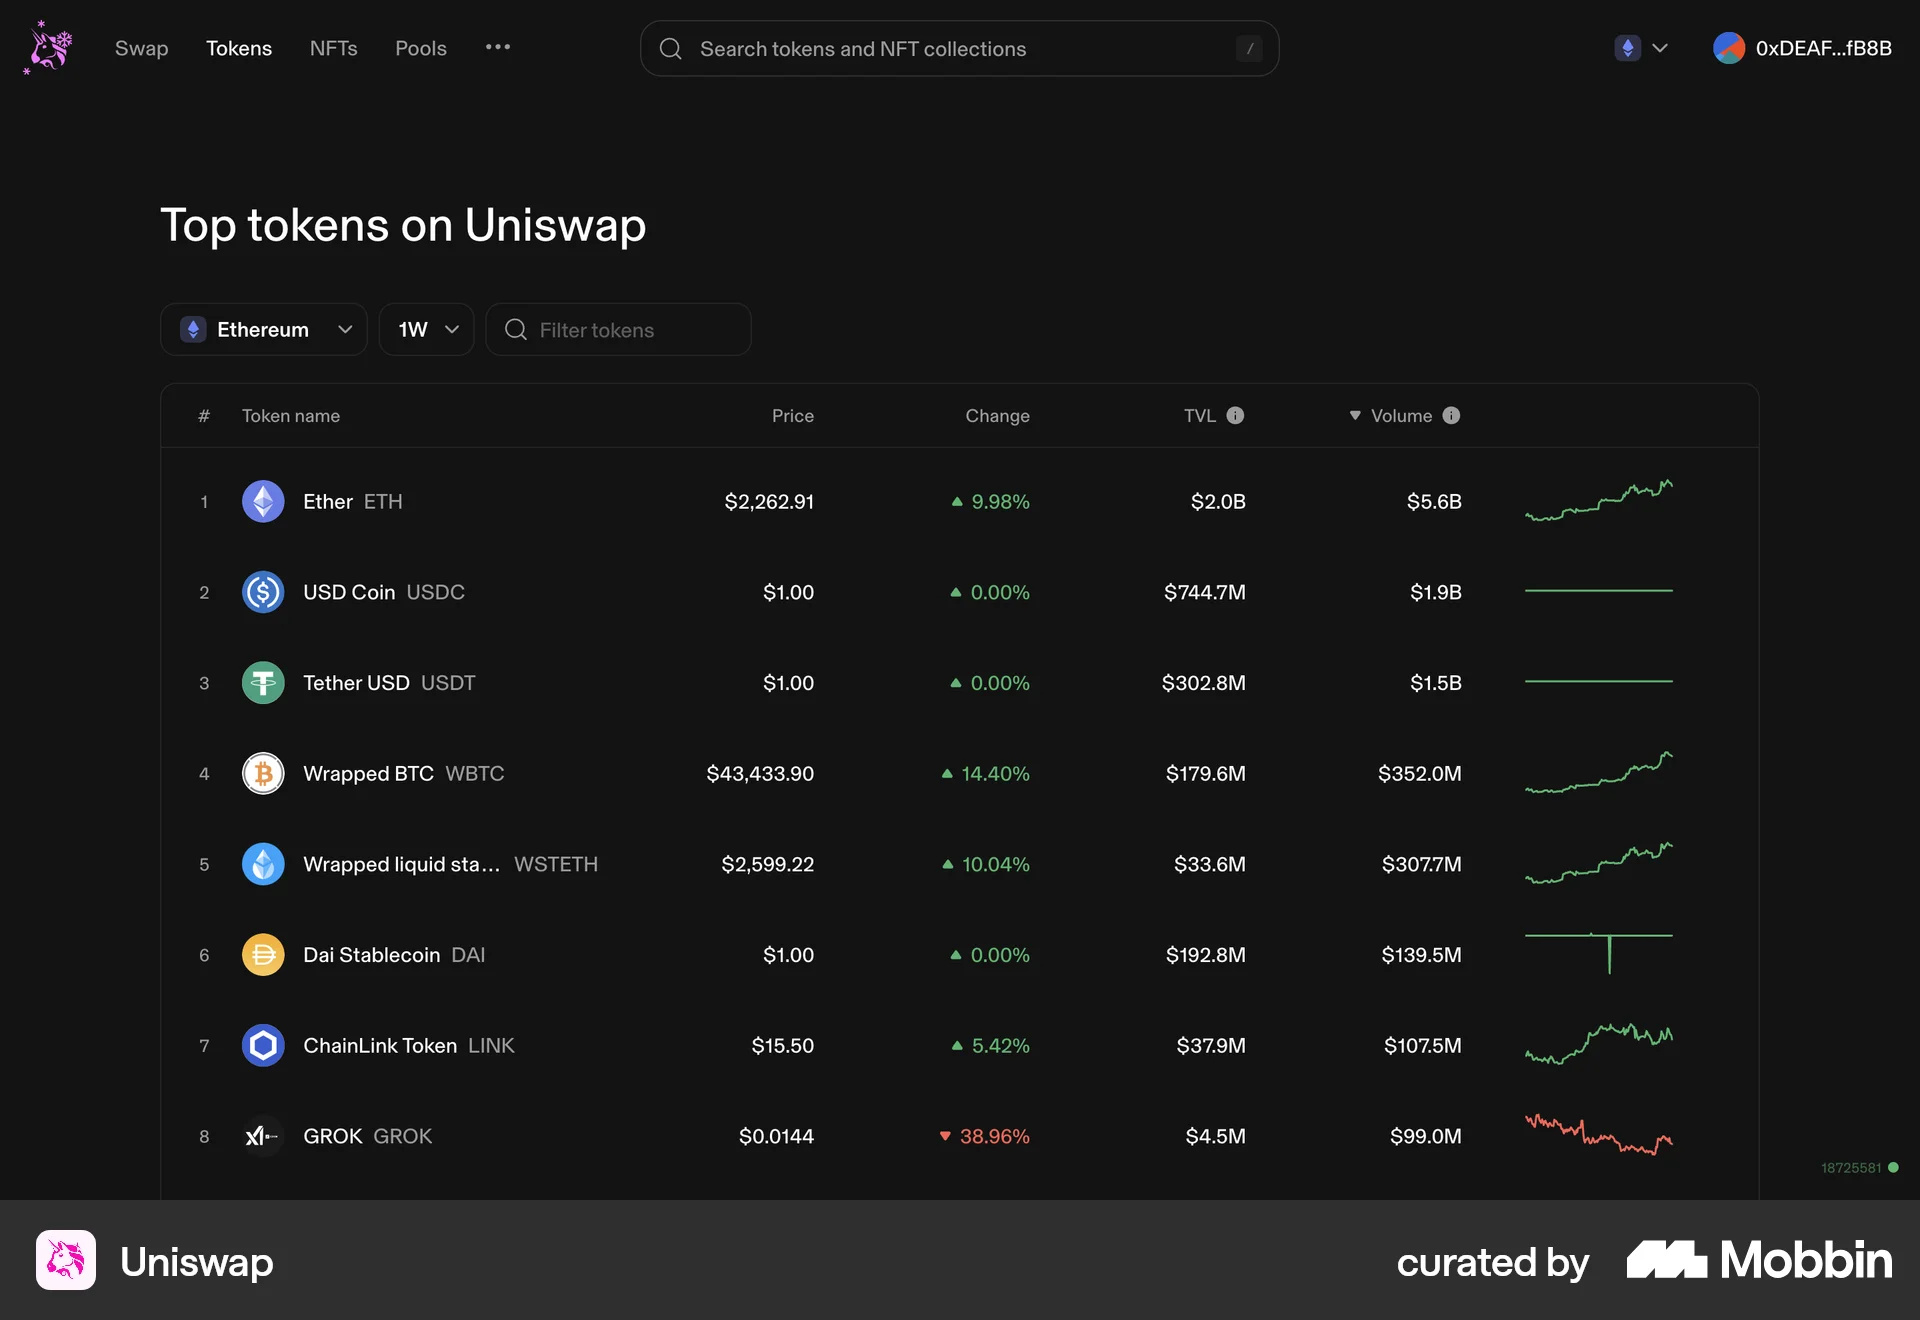Viewport: 1920px width, 1320px height.
Task: Click the Uniswap unicorn logo
Action: click(x=47, y=47)
